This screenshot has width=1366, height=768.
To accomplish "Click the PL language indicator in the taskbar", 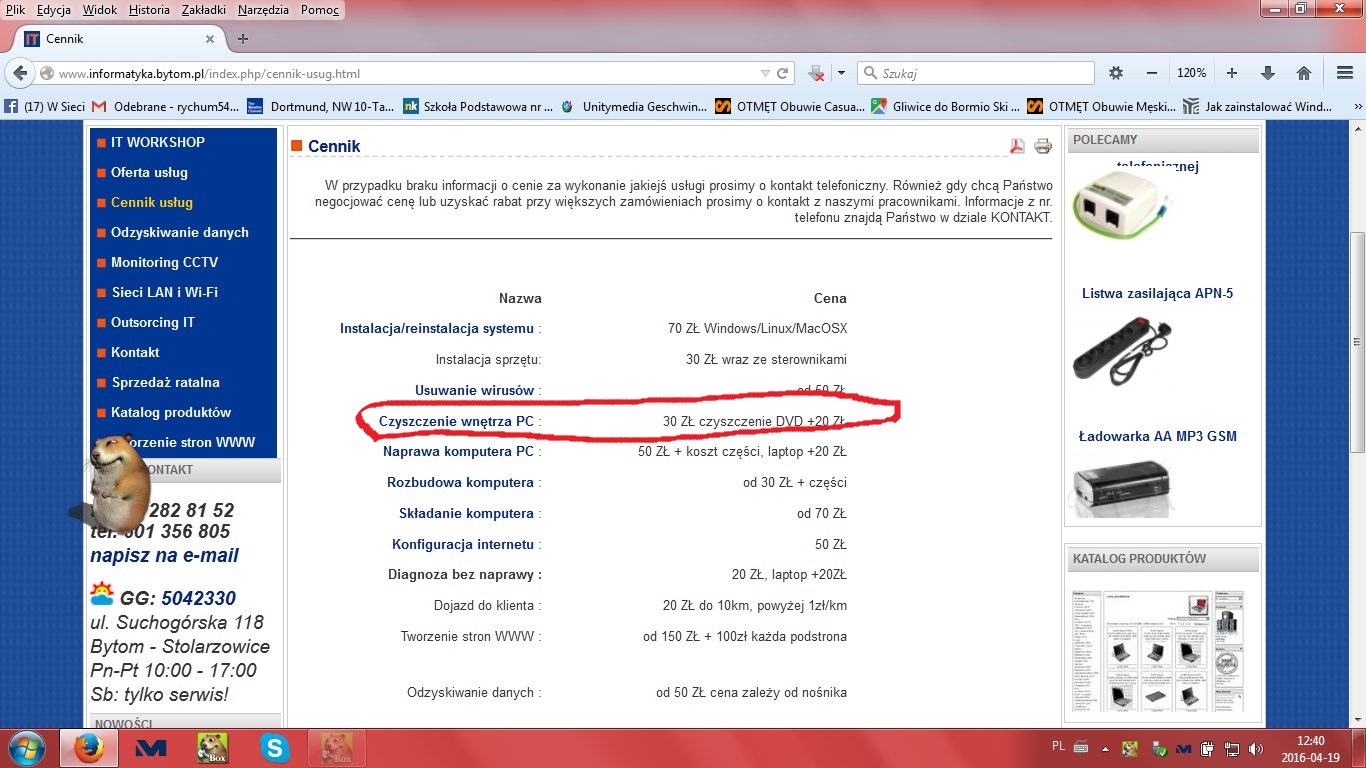I will pos(1059,746).
